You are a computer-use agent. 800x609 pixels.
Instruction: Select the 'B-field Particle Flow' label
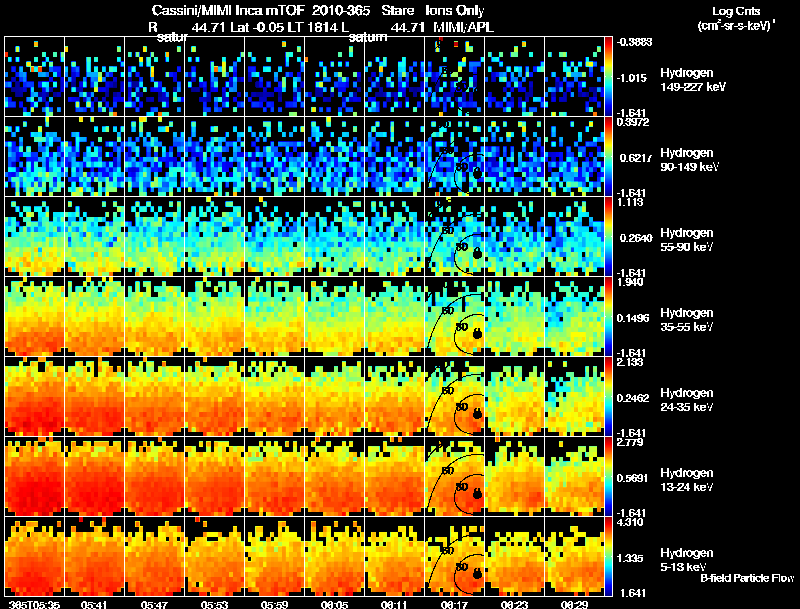pyautogui.click(x=747, y=578)
